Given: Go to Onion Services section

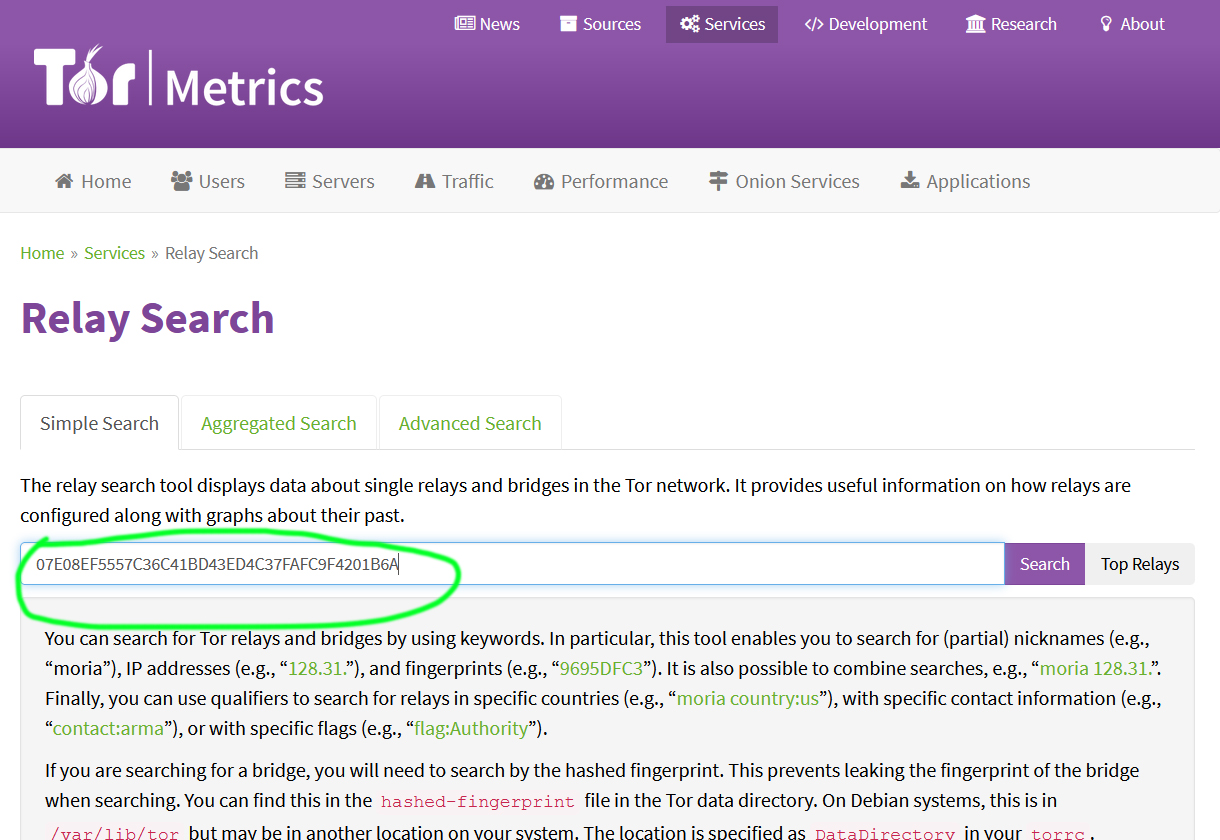Looking at the screenshot, I should pyautogui.click(x=784, y=181).
